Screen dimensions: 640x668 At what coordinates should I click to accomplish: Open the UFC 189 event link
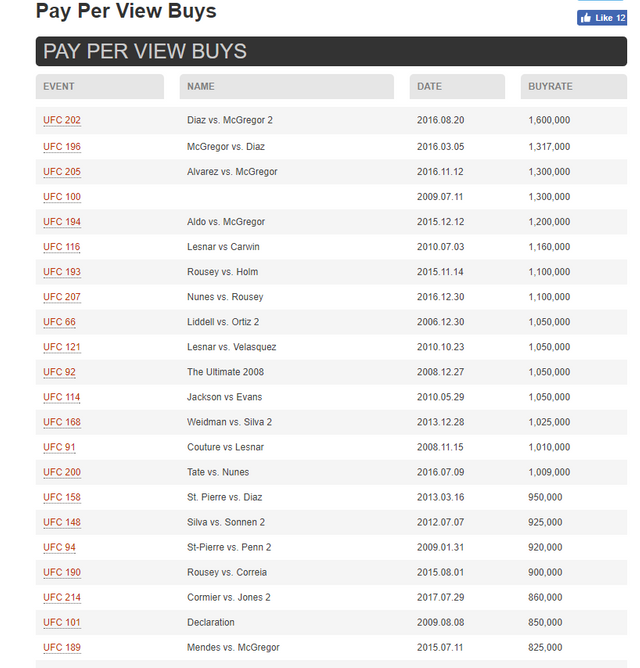tap(62, 648)
